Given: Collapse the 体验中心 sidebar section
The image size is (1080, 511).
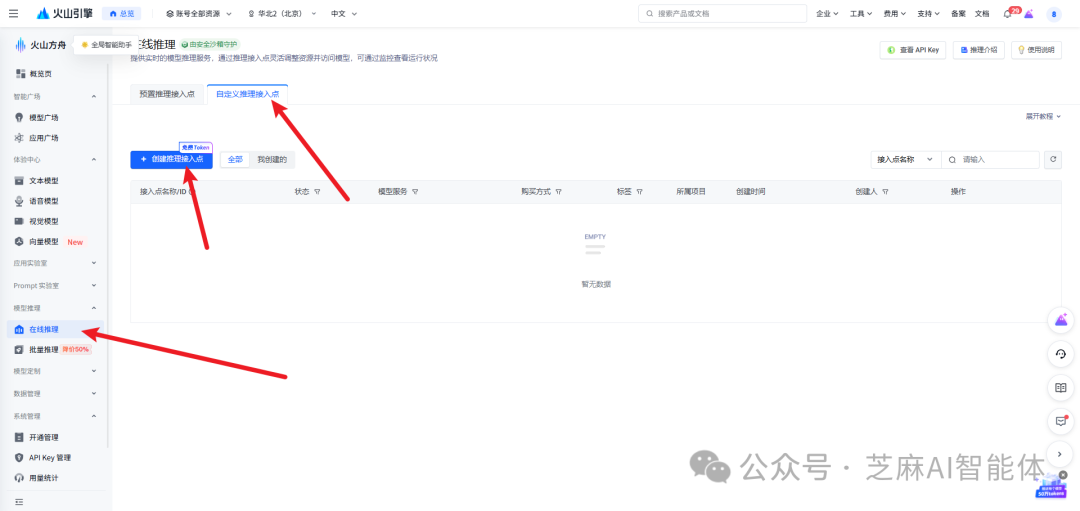Looking at the screenshot, I should click(94, 159).
